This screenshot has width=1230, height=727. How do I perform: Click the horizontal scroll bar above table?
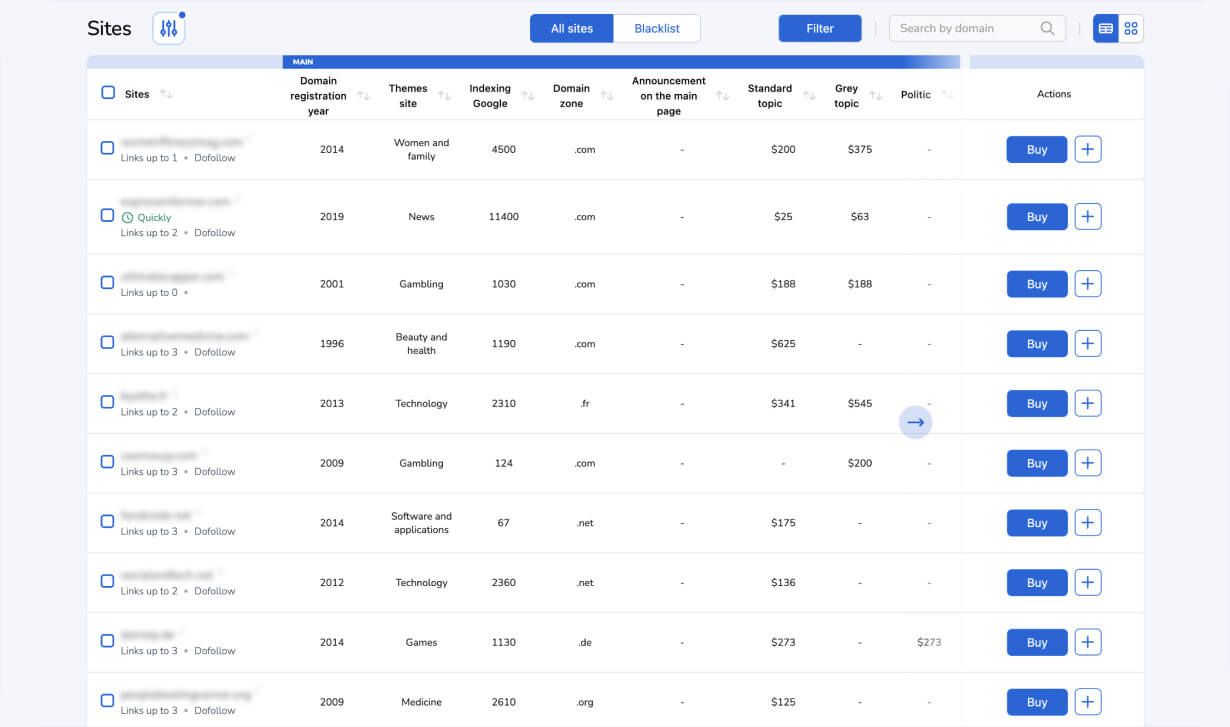620,62
